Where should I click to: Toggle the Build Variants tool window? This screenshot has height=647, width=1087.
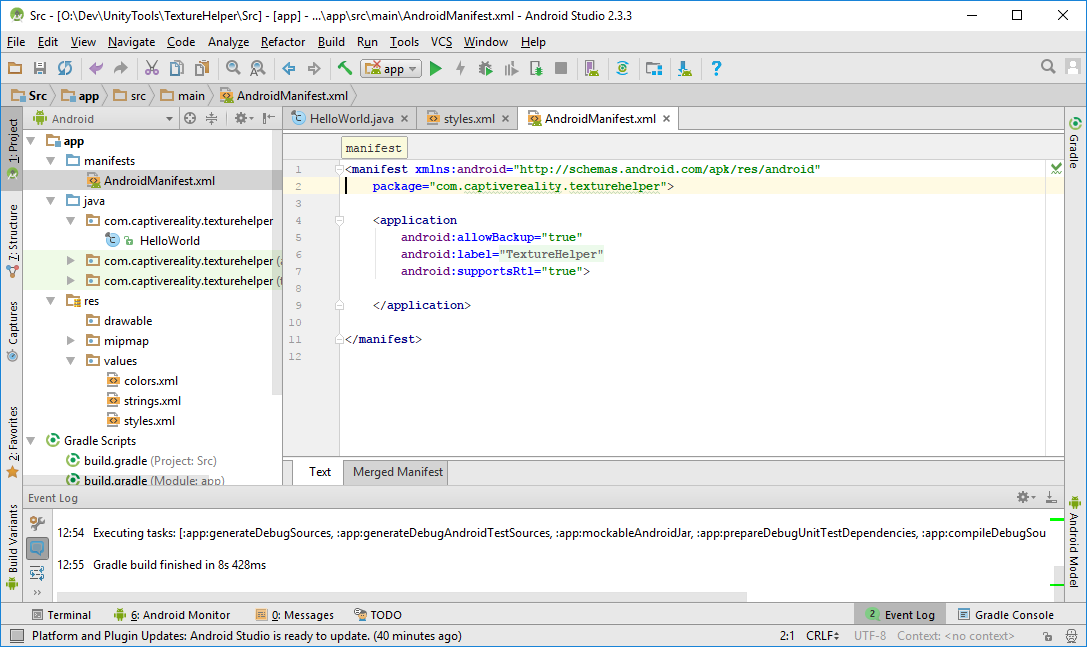coord(12,547)
